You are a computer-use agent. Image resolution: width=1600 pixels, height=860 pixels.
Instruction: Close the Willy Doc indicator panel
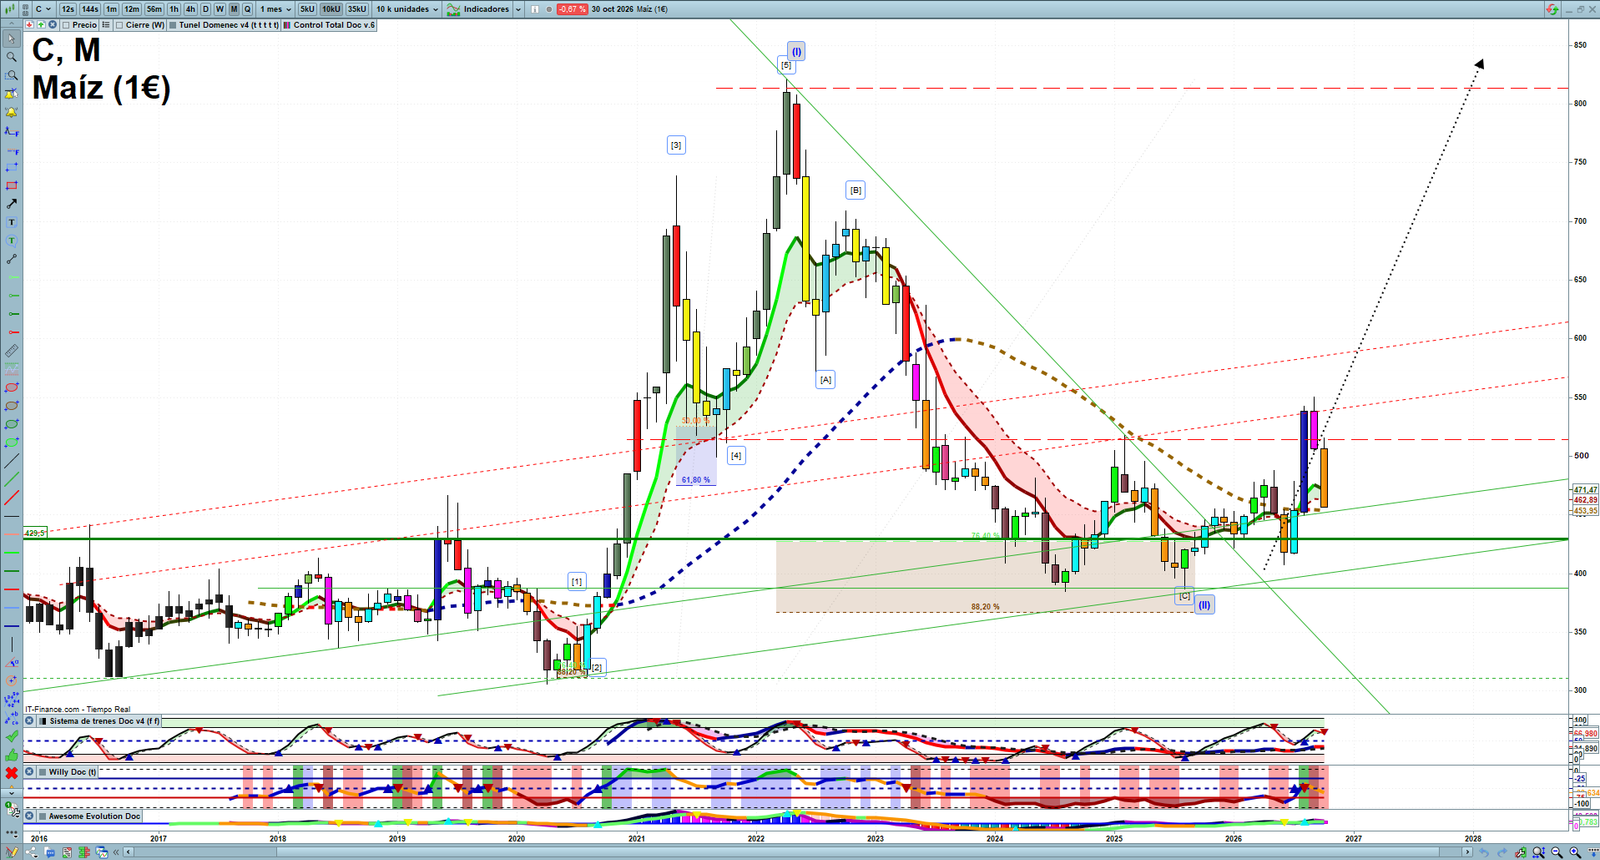click(30, 772)
